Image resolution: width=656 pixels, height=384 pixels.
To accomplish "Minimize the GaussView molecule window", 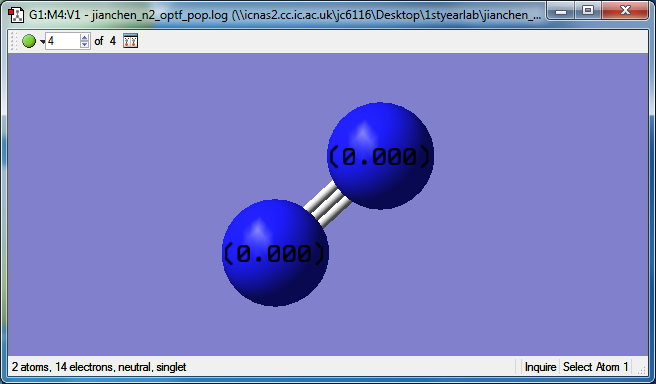I will [561, 10].
